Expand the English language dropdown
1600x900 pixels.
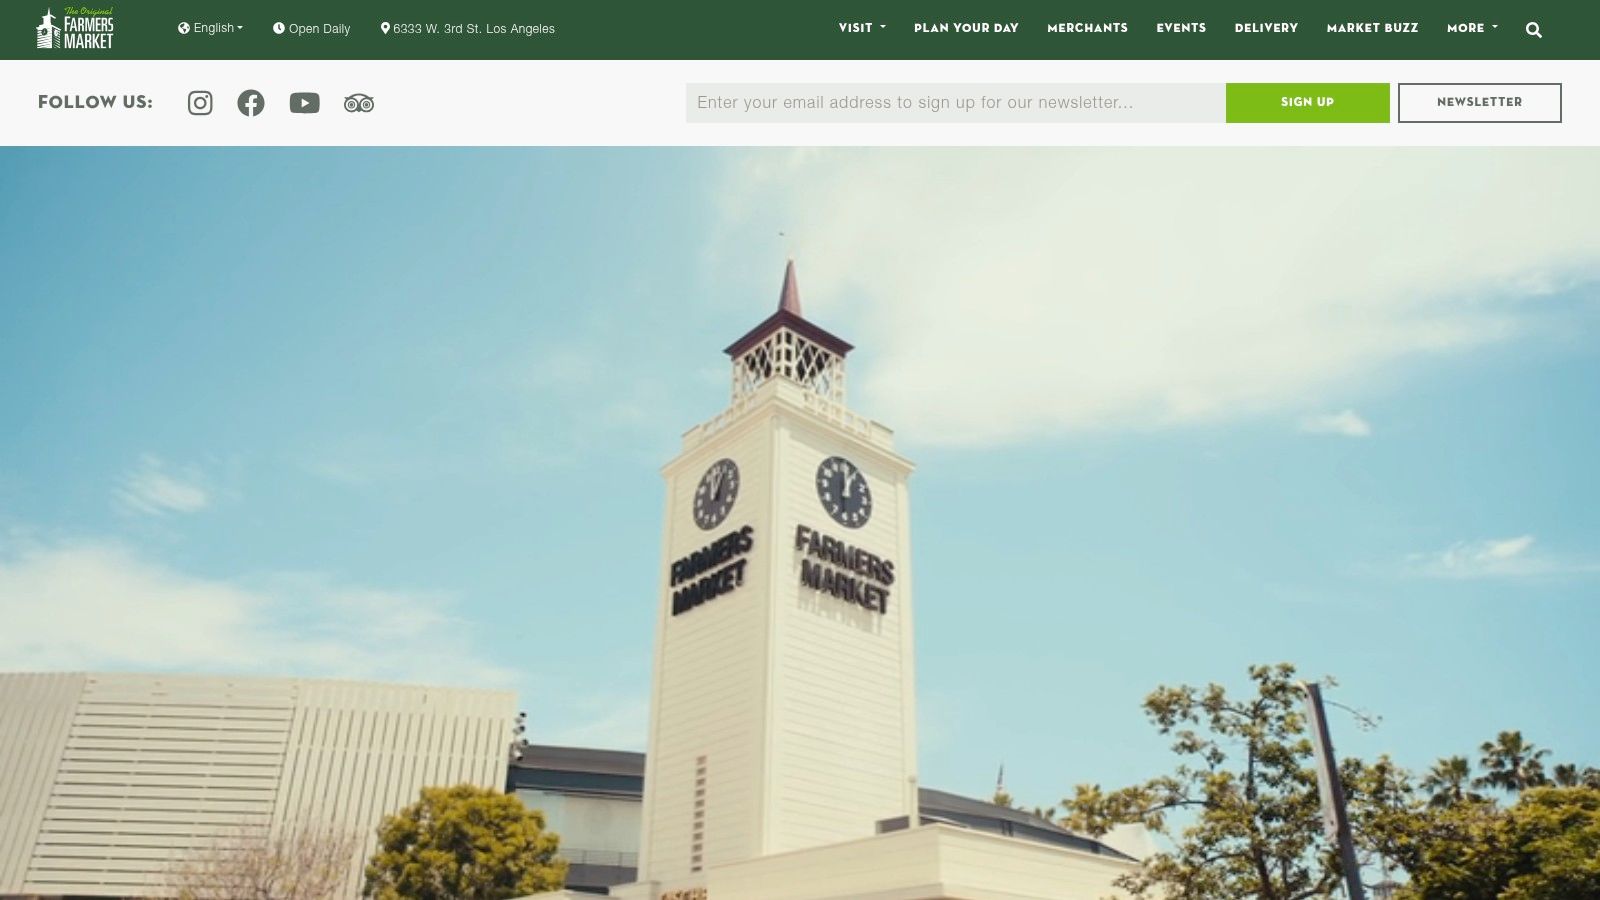point(210,28)
